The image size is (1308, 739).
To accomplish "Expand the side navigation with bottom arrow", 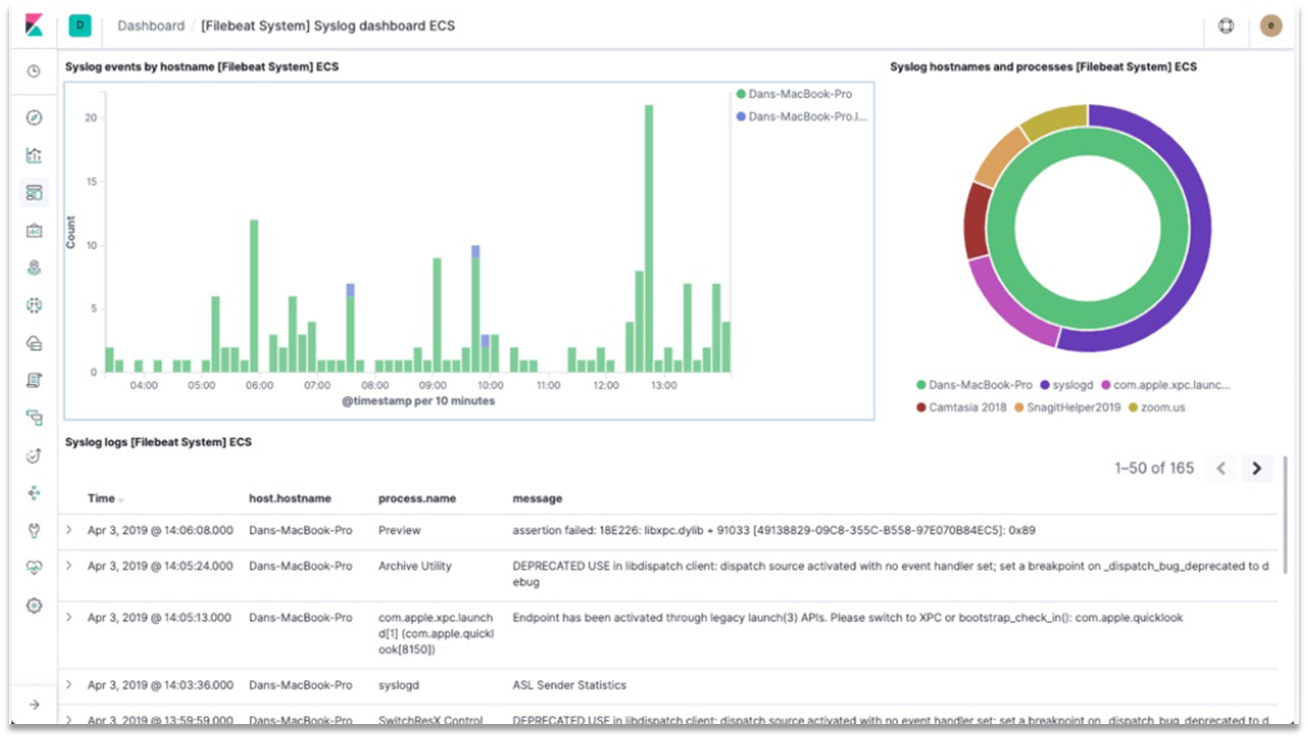I will point(34,704).
